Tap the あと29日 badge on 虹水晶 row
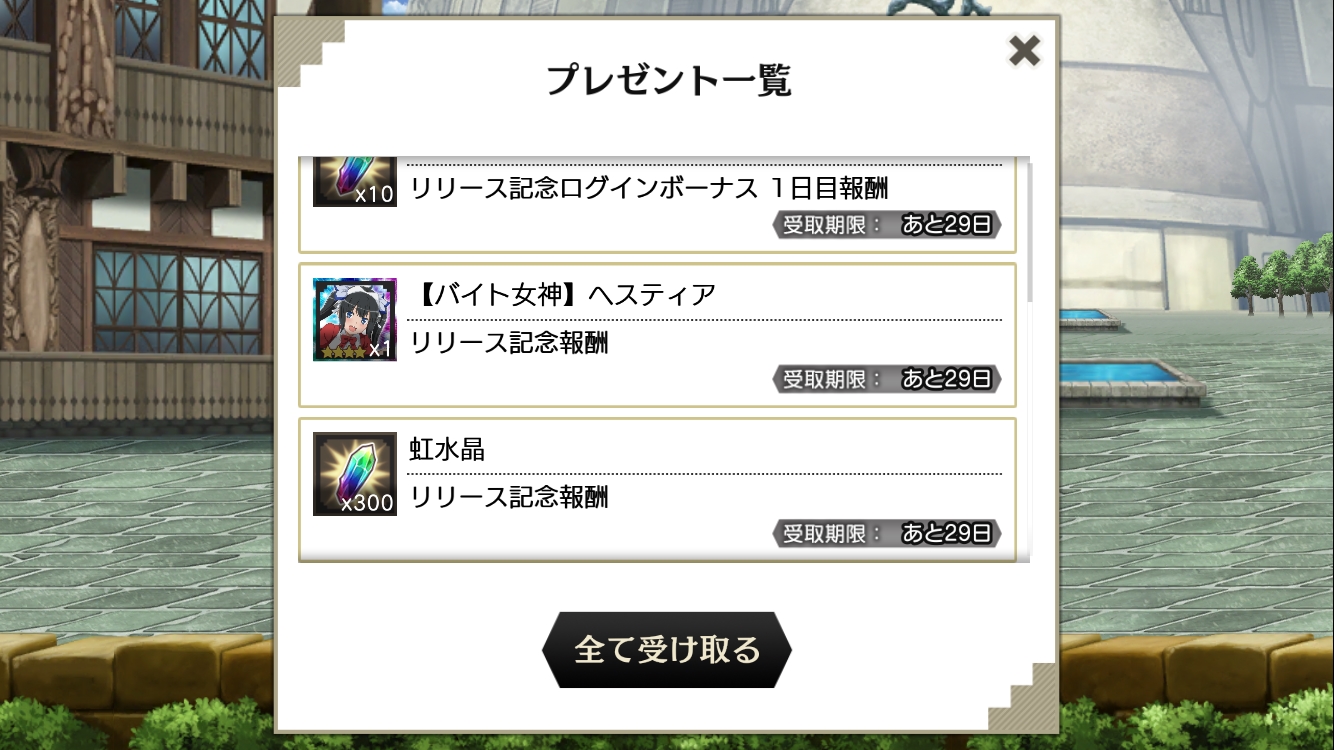Image resolution: width=1334 pixels, height=750 pixels. click(946, 533)
